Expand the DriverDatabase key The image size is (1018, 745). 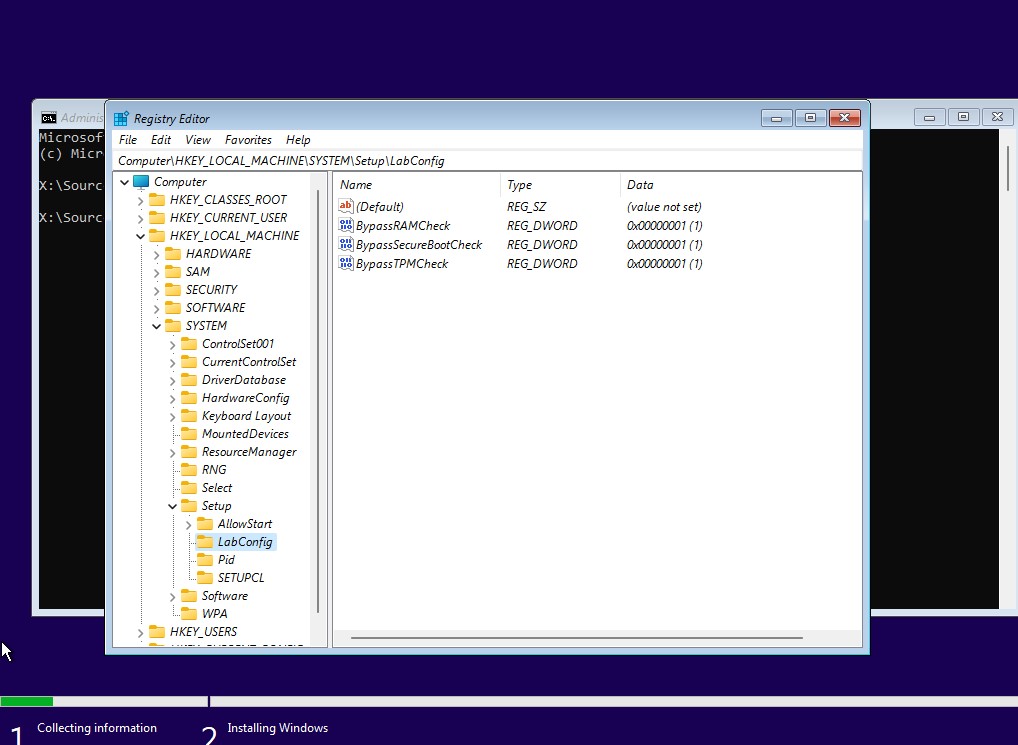click(172, 381)
